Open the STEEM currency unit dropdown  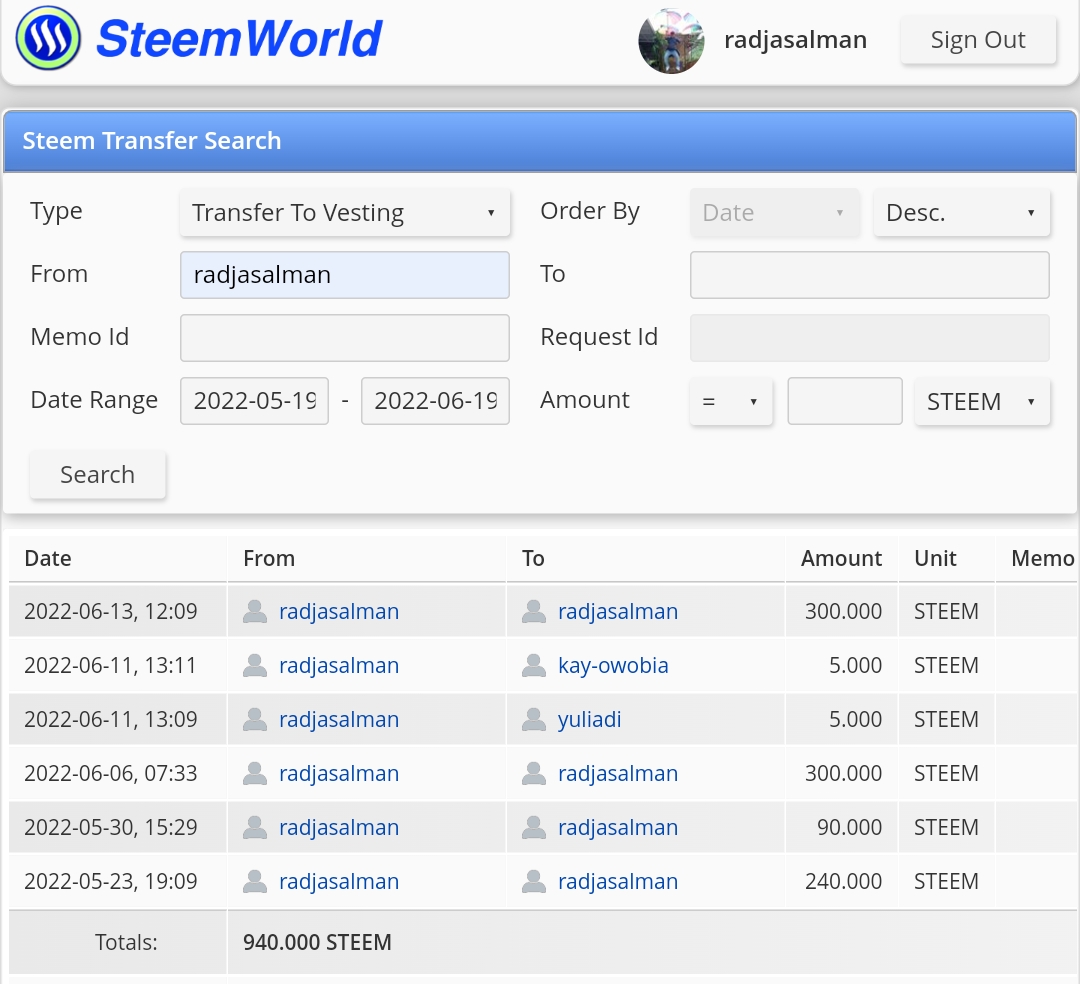[982, 401]
